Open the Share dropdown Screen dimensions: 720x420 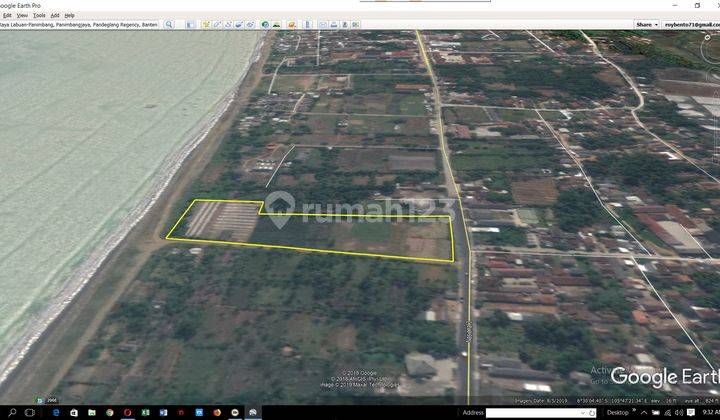tap(647, 24)
